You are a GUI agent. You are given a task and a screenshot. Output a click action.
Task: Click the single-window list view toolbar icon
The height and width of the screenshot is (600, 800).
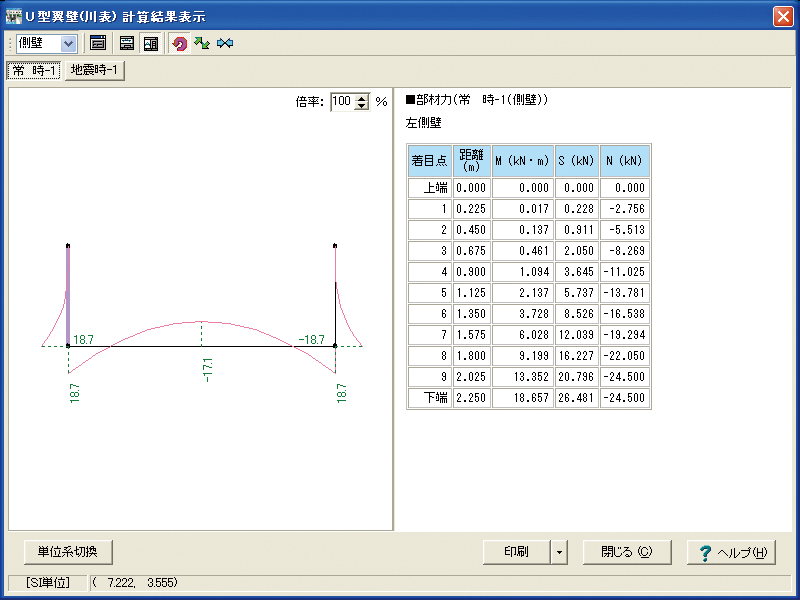click(98, 43)
